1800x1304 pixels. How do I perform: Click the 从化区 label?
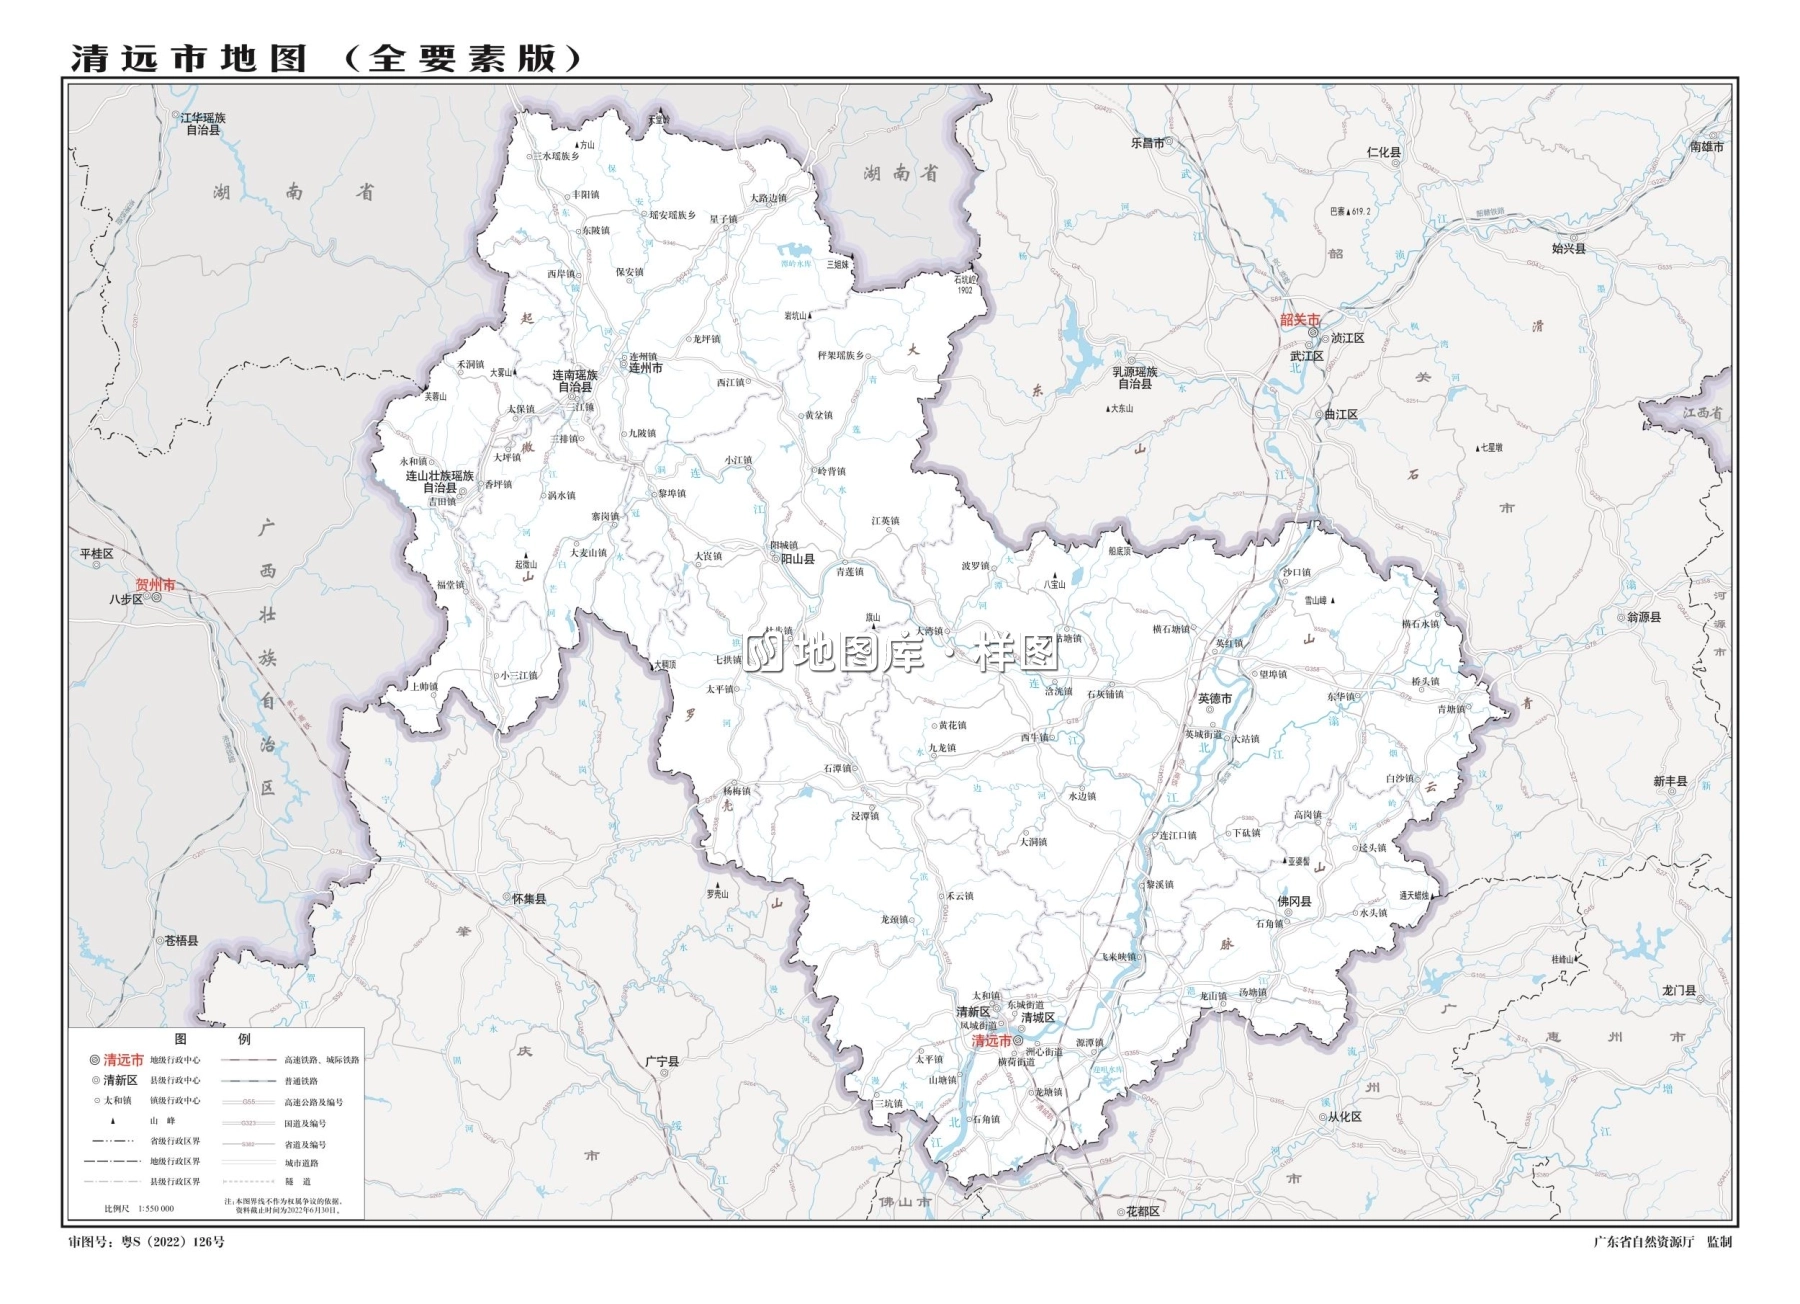[1345, 1116]
